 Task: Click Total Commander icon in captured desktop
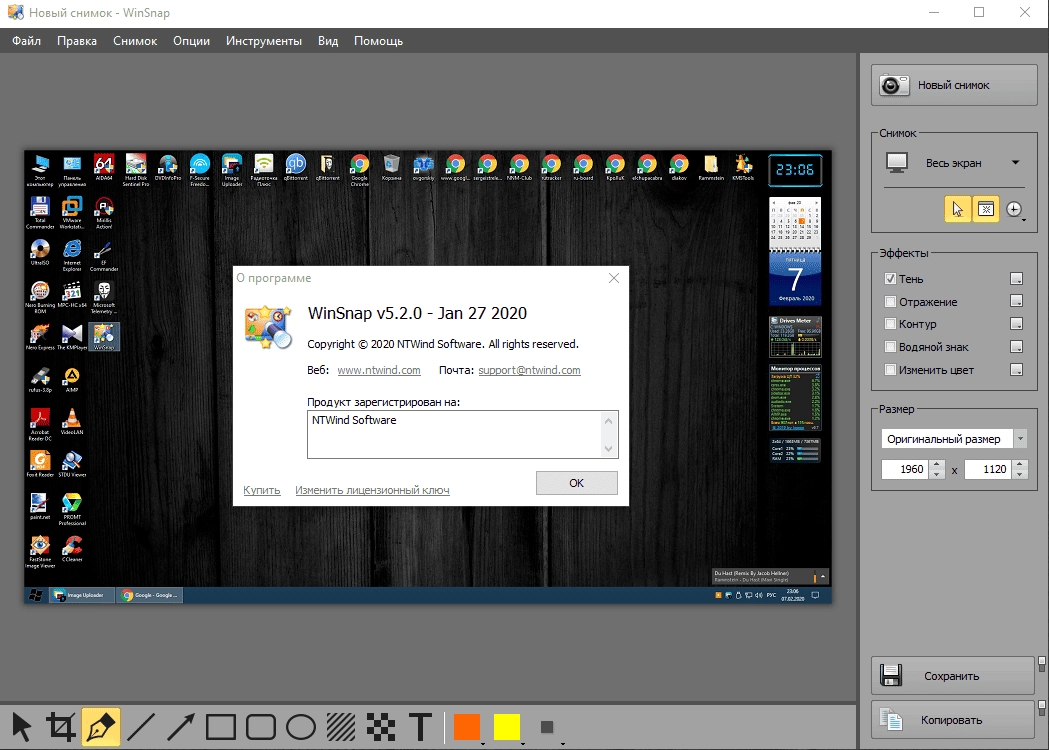[x=40, y=211]
